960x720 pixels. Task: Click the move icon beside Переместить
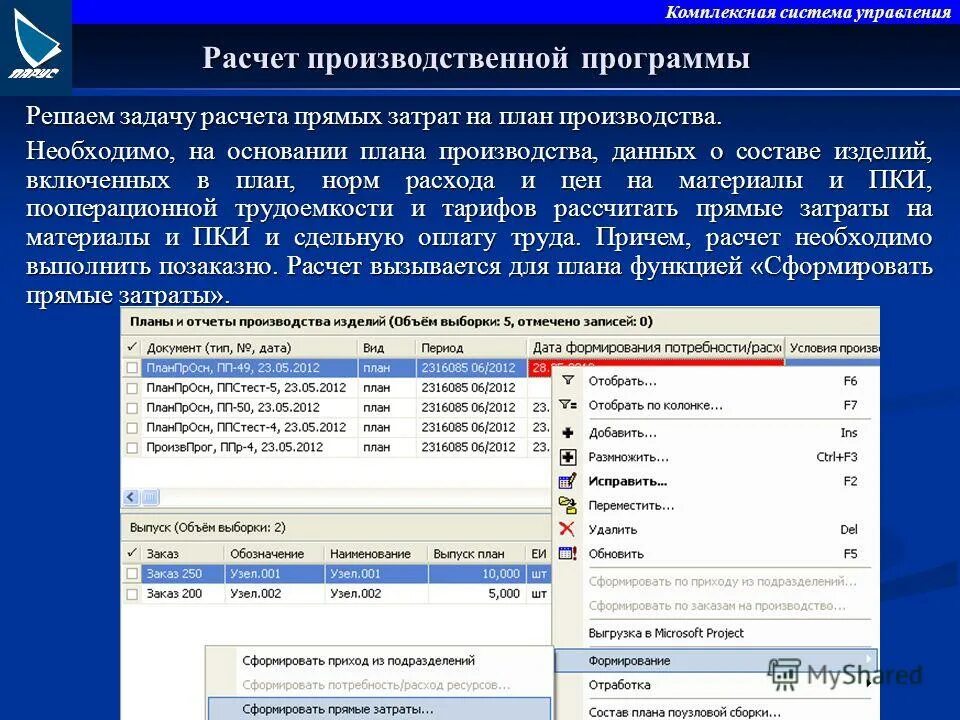(x=566, y=504)
